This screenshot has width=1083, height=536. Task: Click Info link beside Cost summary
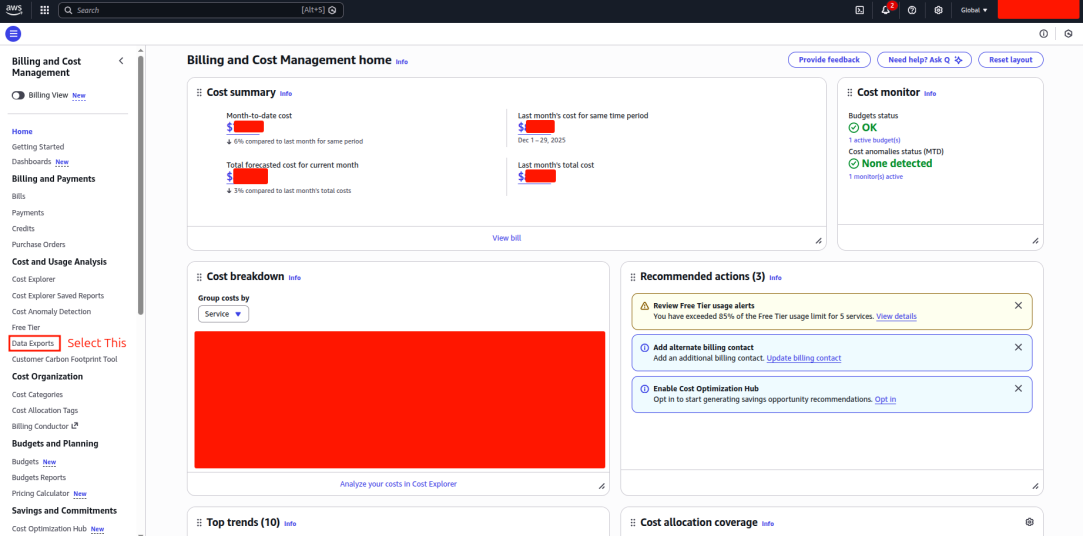pyautogui.click(x=286, y=93)
